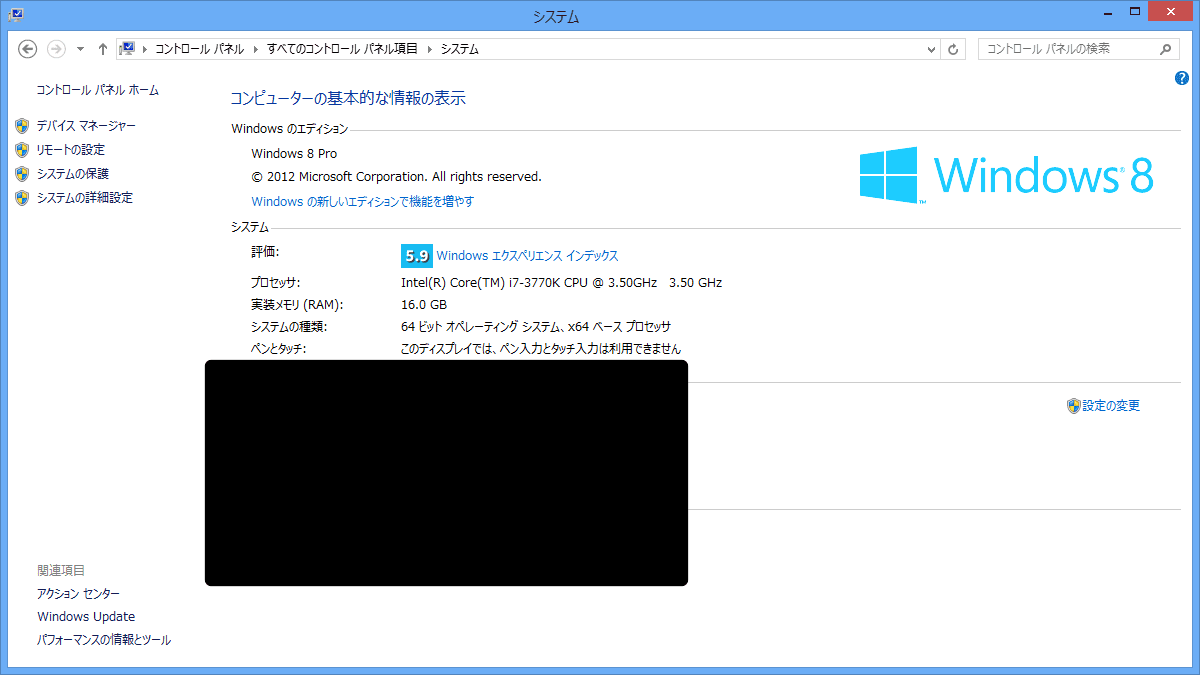This screenshot has height=675, width=1200.
Task: Go up one level with the Up arrow
Action: pos(102,49)
